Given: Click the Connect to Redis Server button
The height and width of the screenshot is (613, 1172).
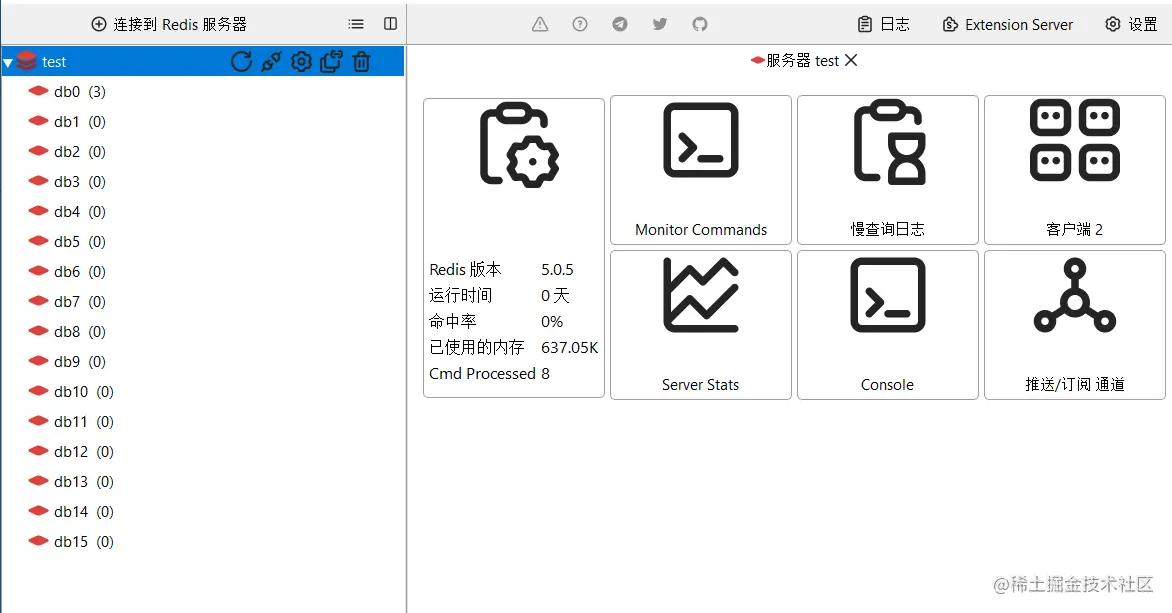Looking at the screenshot, I should (x=169, y=24).
